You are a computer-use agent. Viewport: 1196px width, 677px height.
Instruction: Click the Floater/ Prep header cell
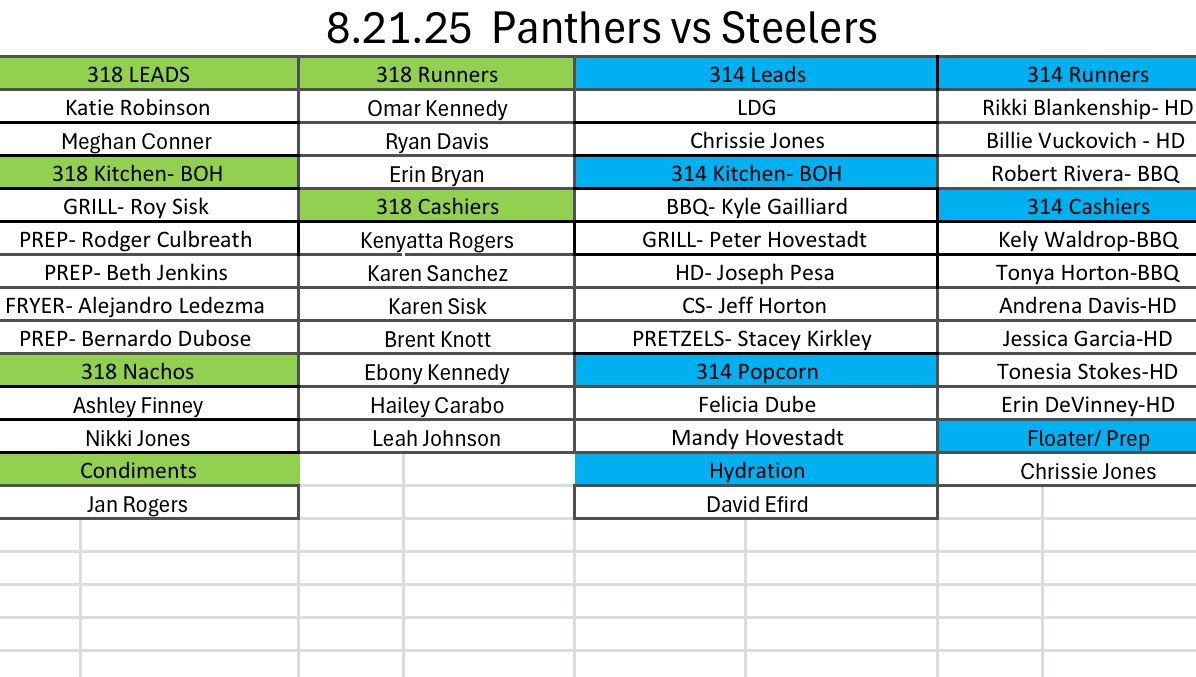click(1087, 438)
